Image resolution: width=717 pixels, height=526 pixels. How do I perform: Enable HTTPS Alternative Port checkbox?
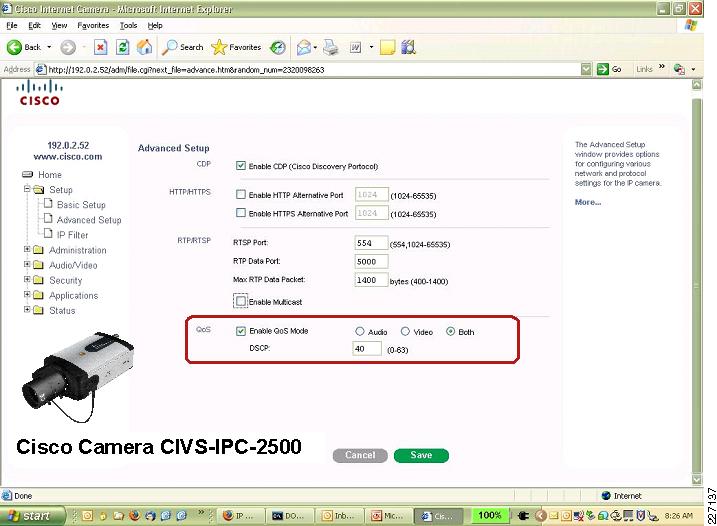click(241, 213)
